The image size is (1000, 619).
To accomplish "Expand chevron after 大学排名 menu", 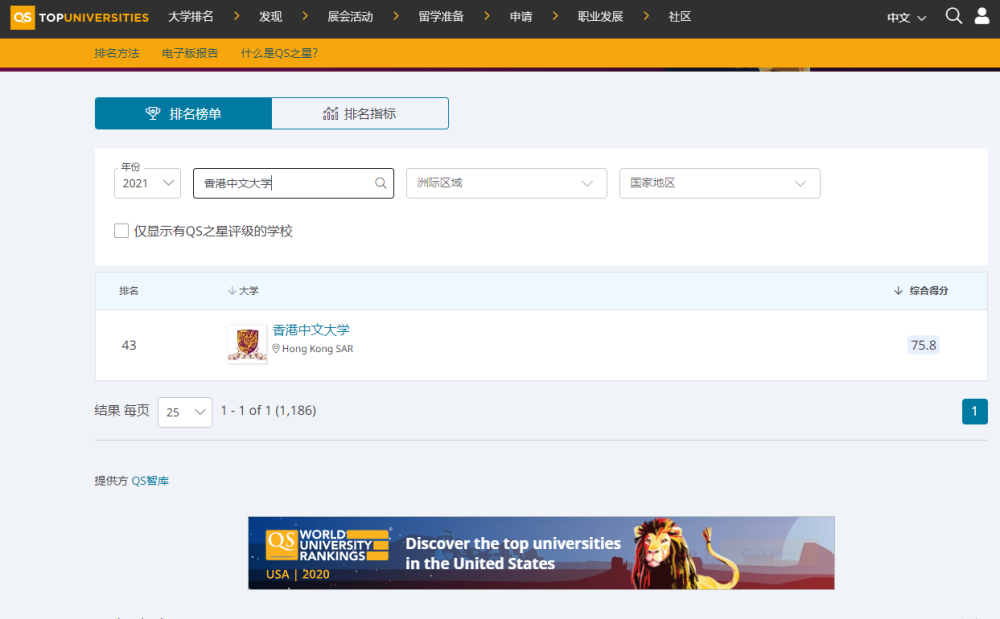I will click(x=237, y=16).
